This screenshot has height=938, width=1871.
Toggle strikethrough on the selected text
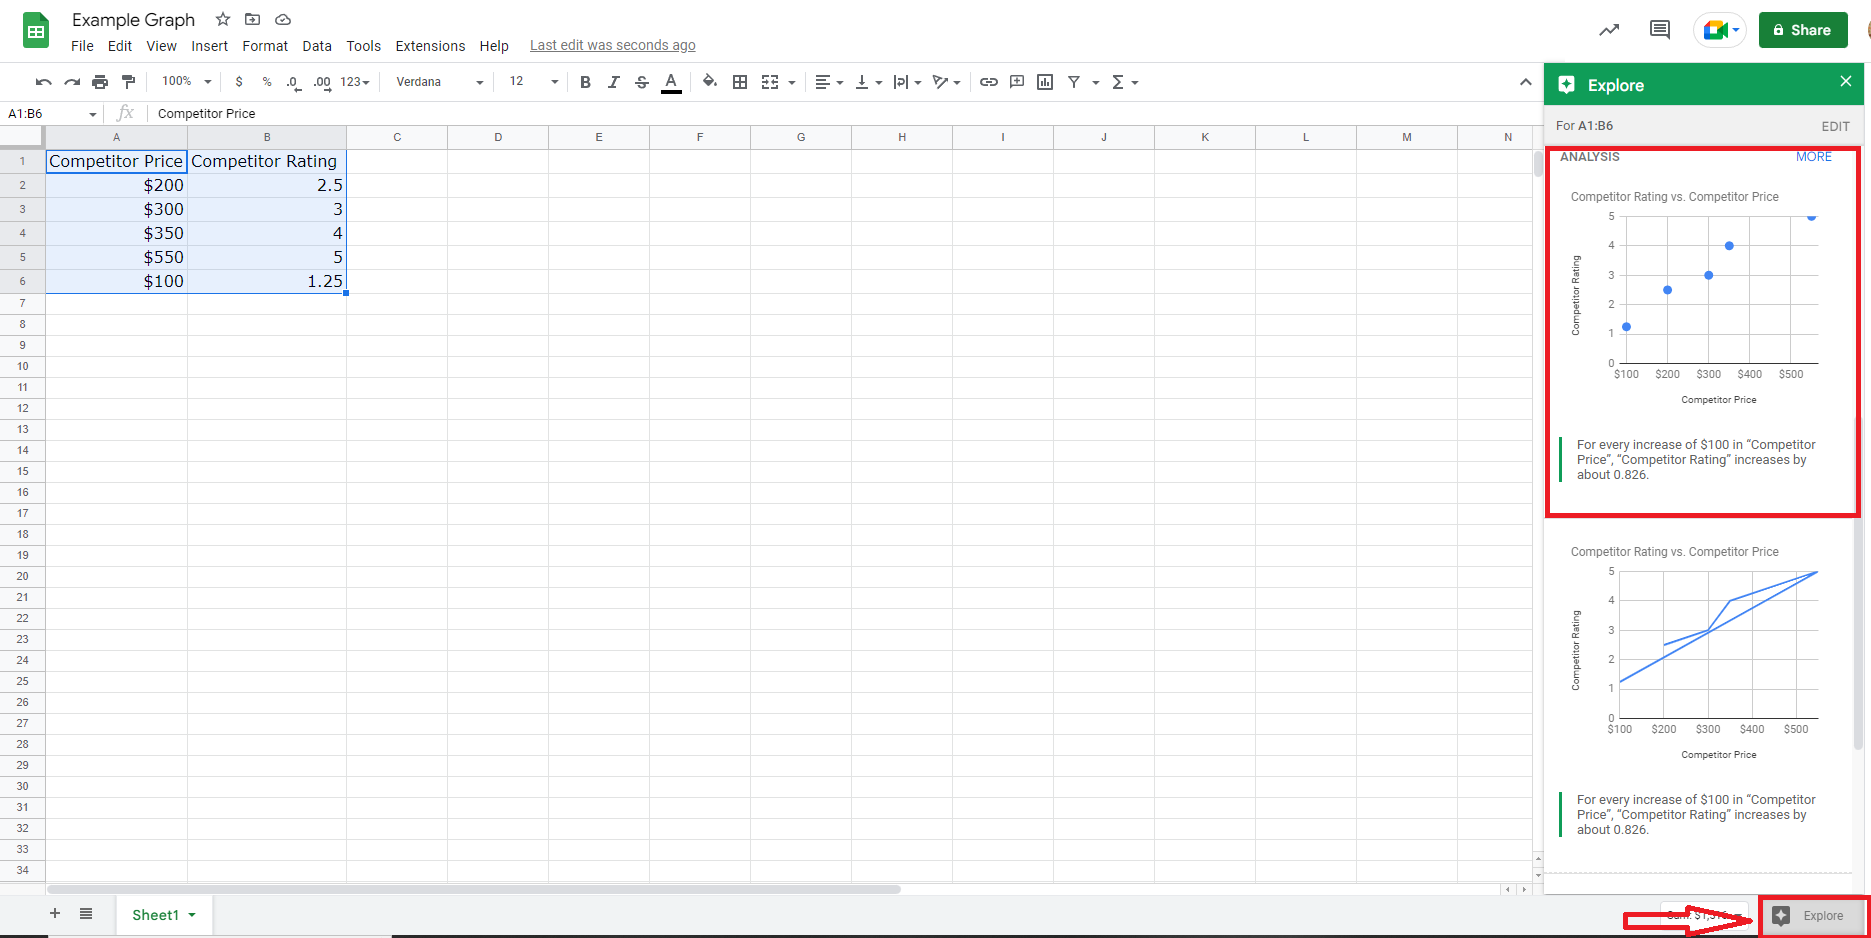(x=641, y=81)
